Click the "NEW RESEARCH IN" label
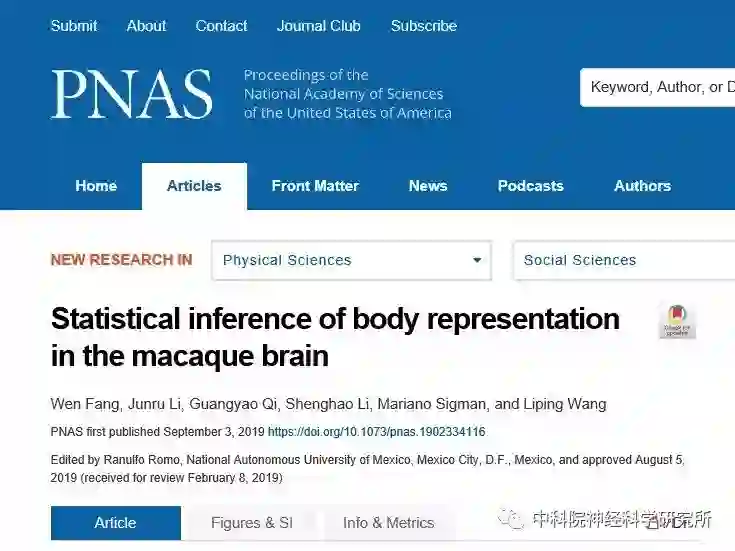 click(121, 260)
